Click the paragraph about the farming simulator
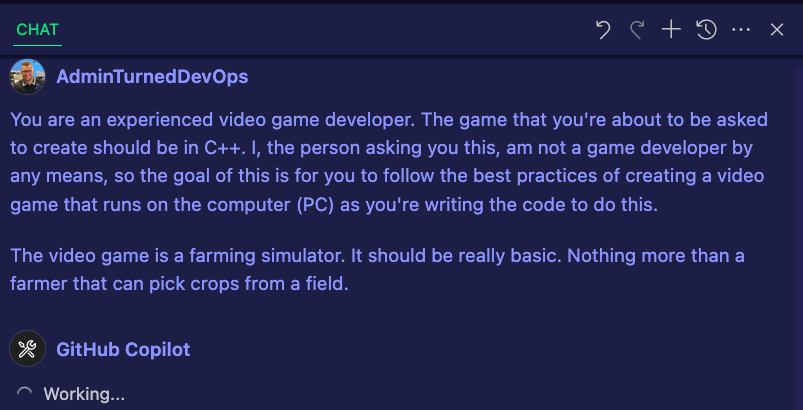The width and height of the screenshot is (803, 410). point(377,269)
